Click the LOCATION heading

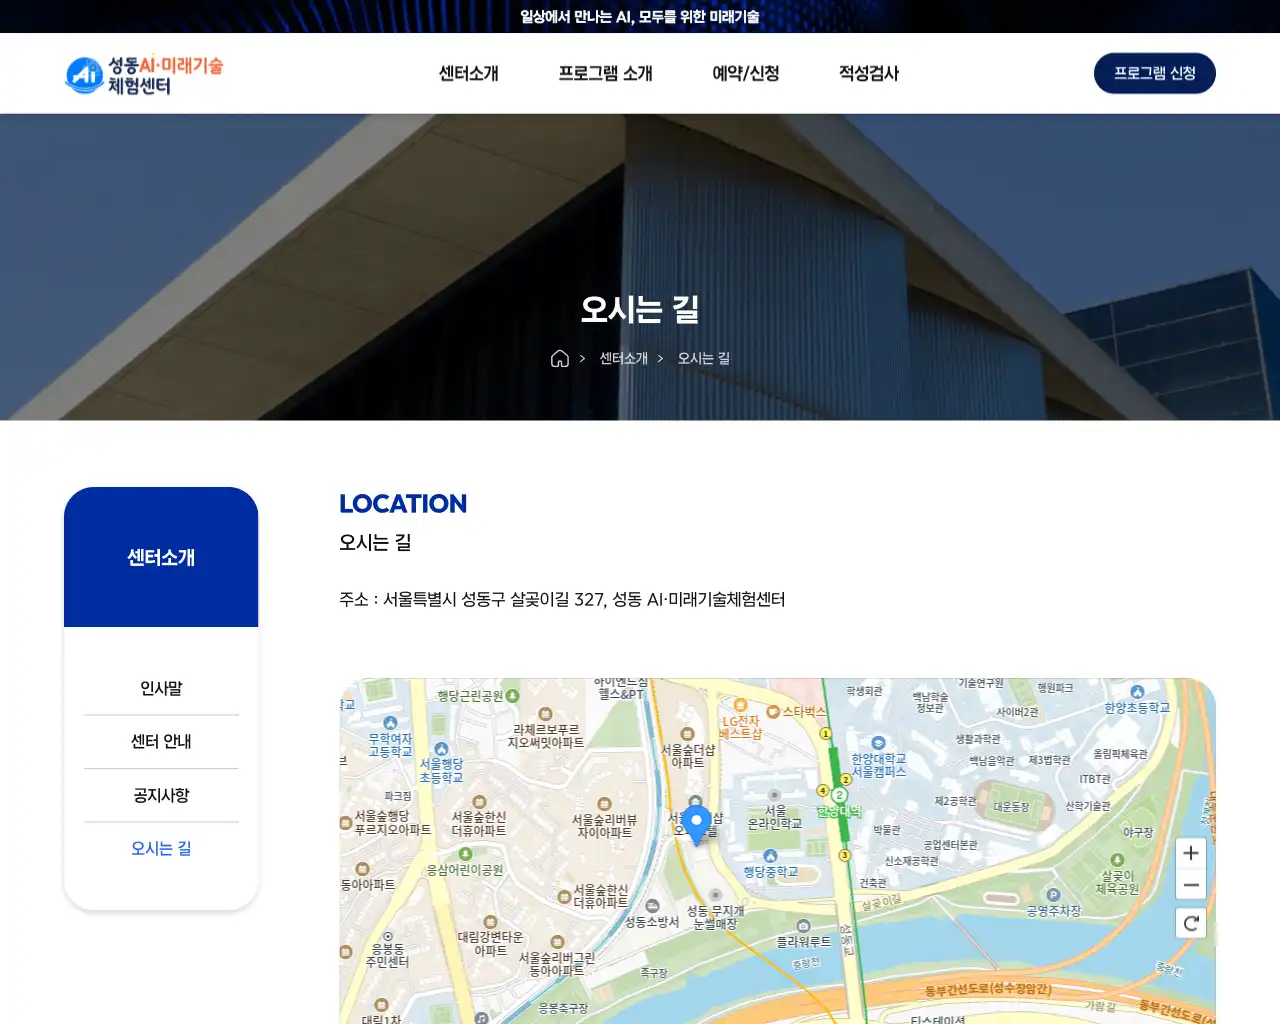point(403,504)
